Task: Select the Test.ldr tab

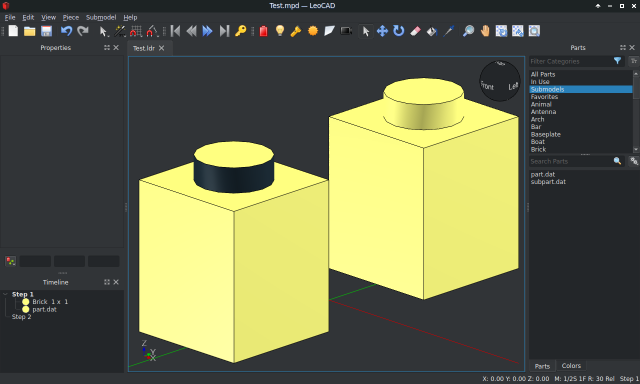Action: [x=144, y=48]
